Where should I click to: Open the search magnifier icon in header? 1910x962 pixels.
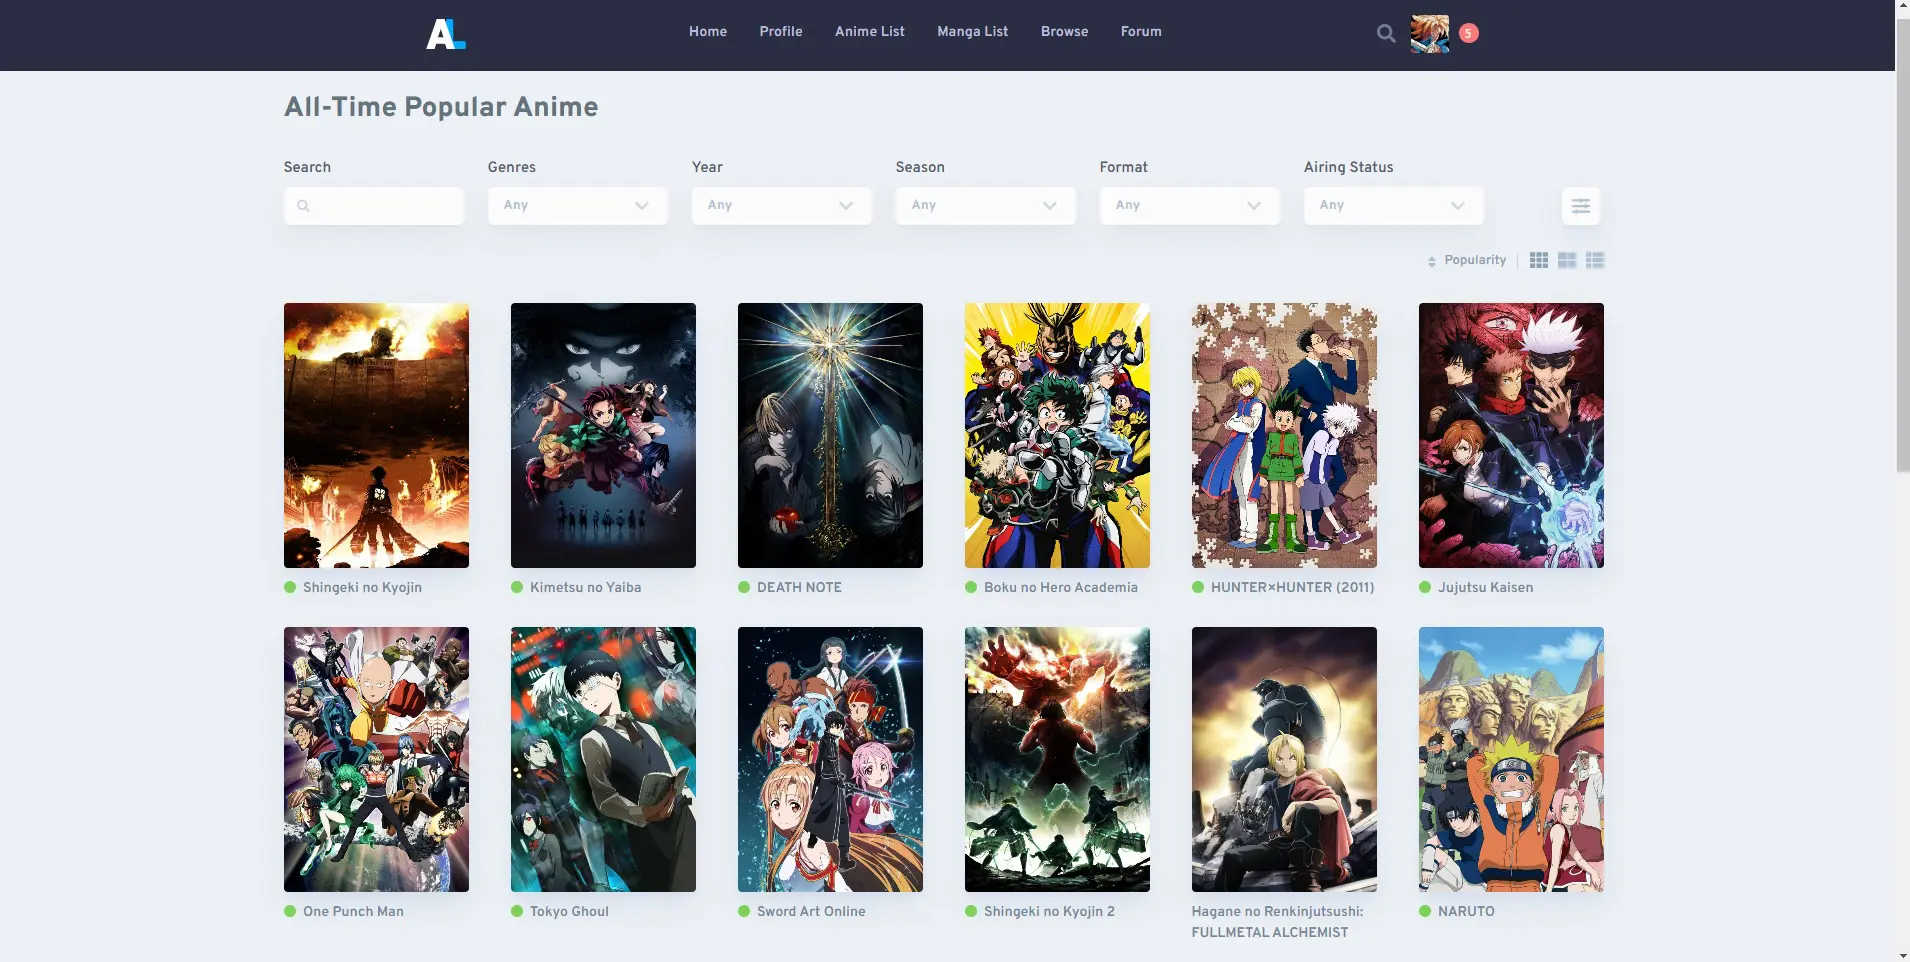tap(1386, 33)
